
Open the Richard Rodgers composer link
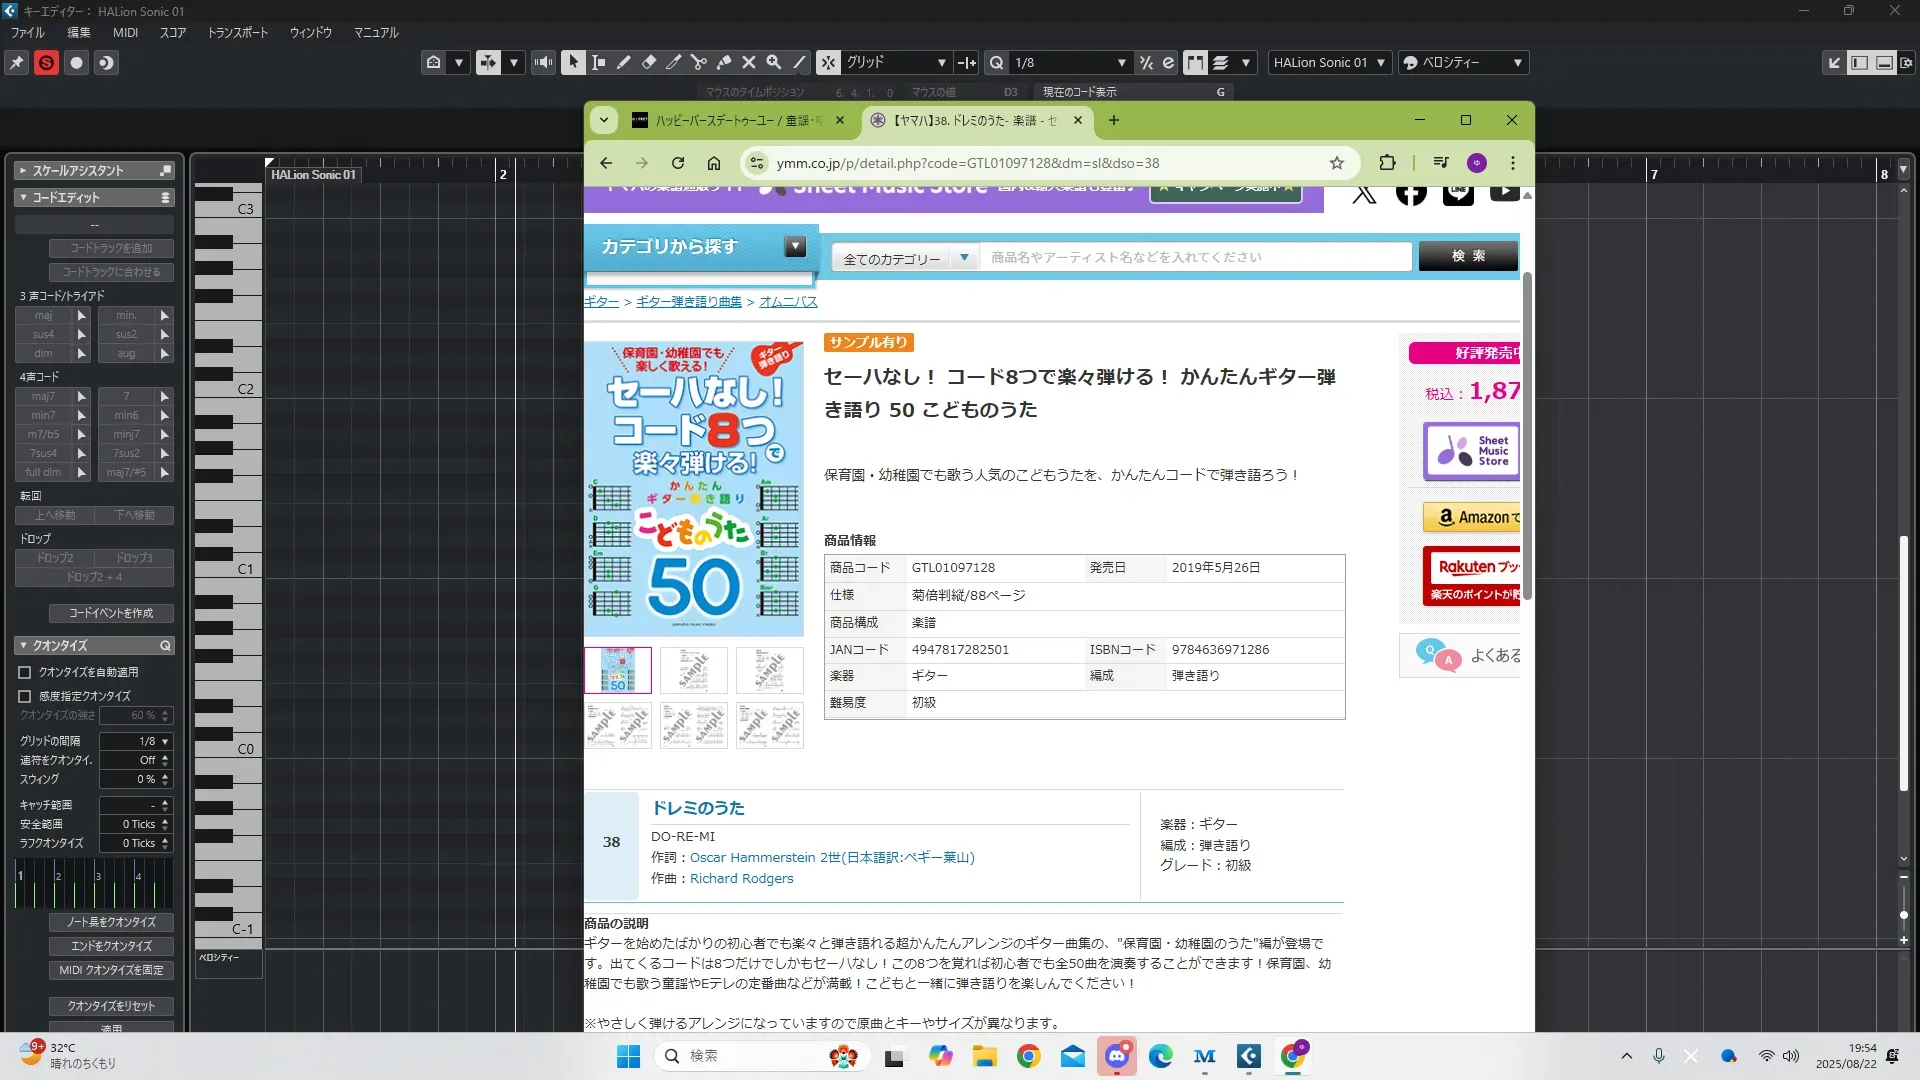[x=741, y=878]
